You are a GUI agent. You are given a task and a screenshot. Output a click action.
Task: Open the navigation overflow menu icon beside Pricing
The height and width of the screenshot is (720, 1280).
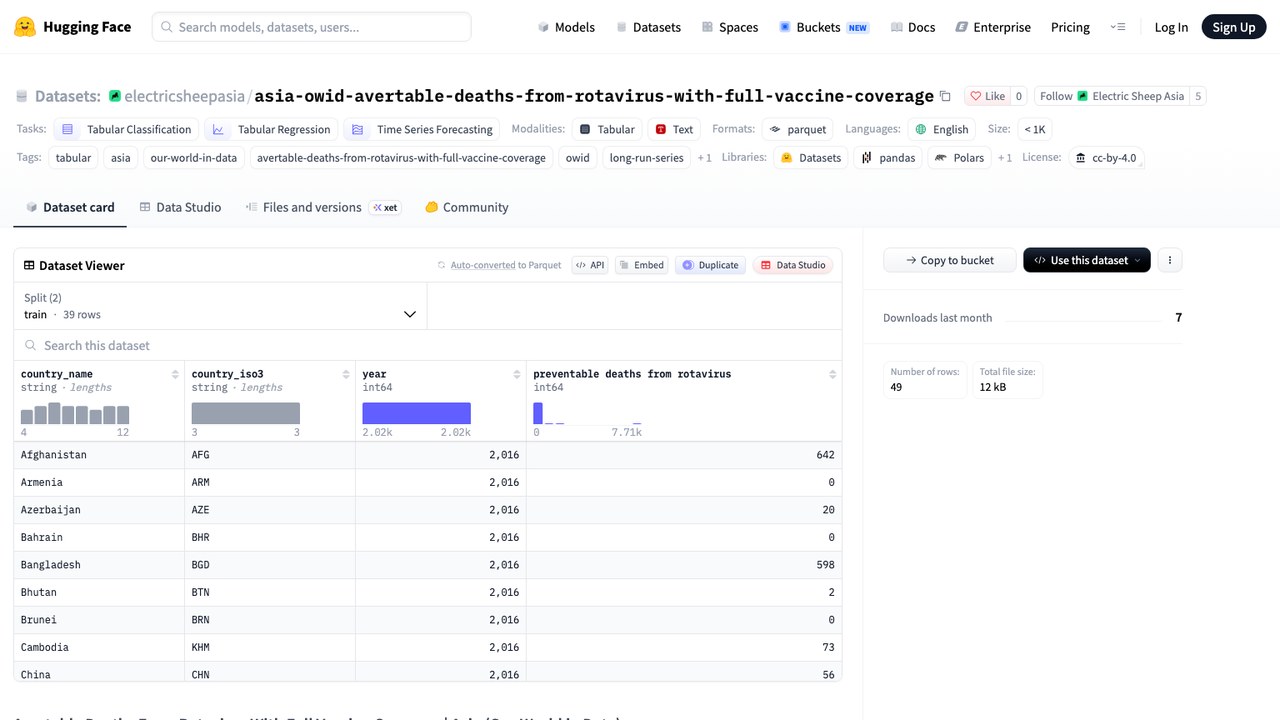[1118, 27]
